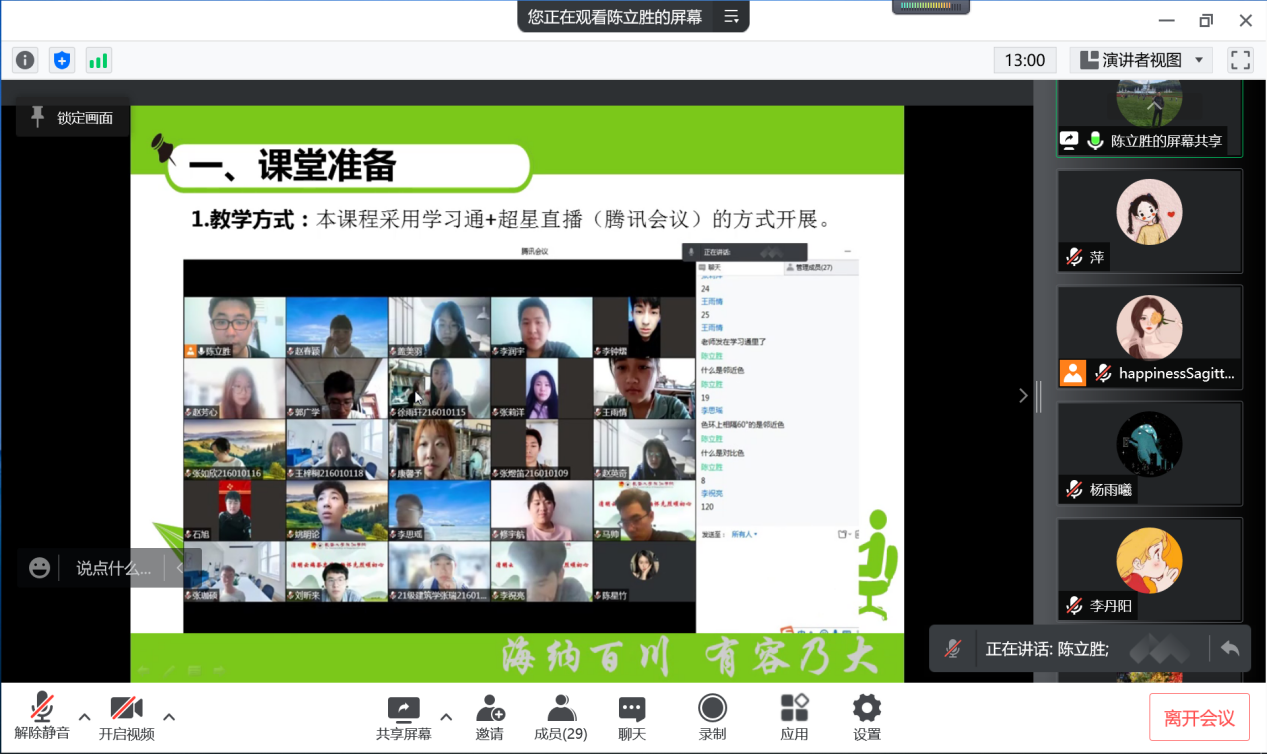Image resolution: width=1267 pixels, height=754 pixels.
Task: Open the Invite (邀请) option
Action: coord(490,717)
